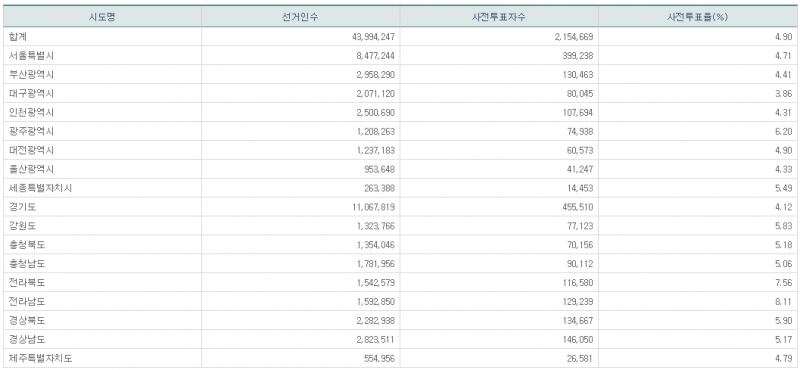Click Incheon voters value 2,500,690
Screen dimensions: 800x370
pos(375,112)
